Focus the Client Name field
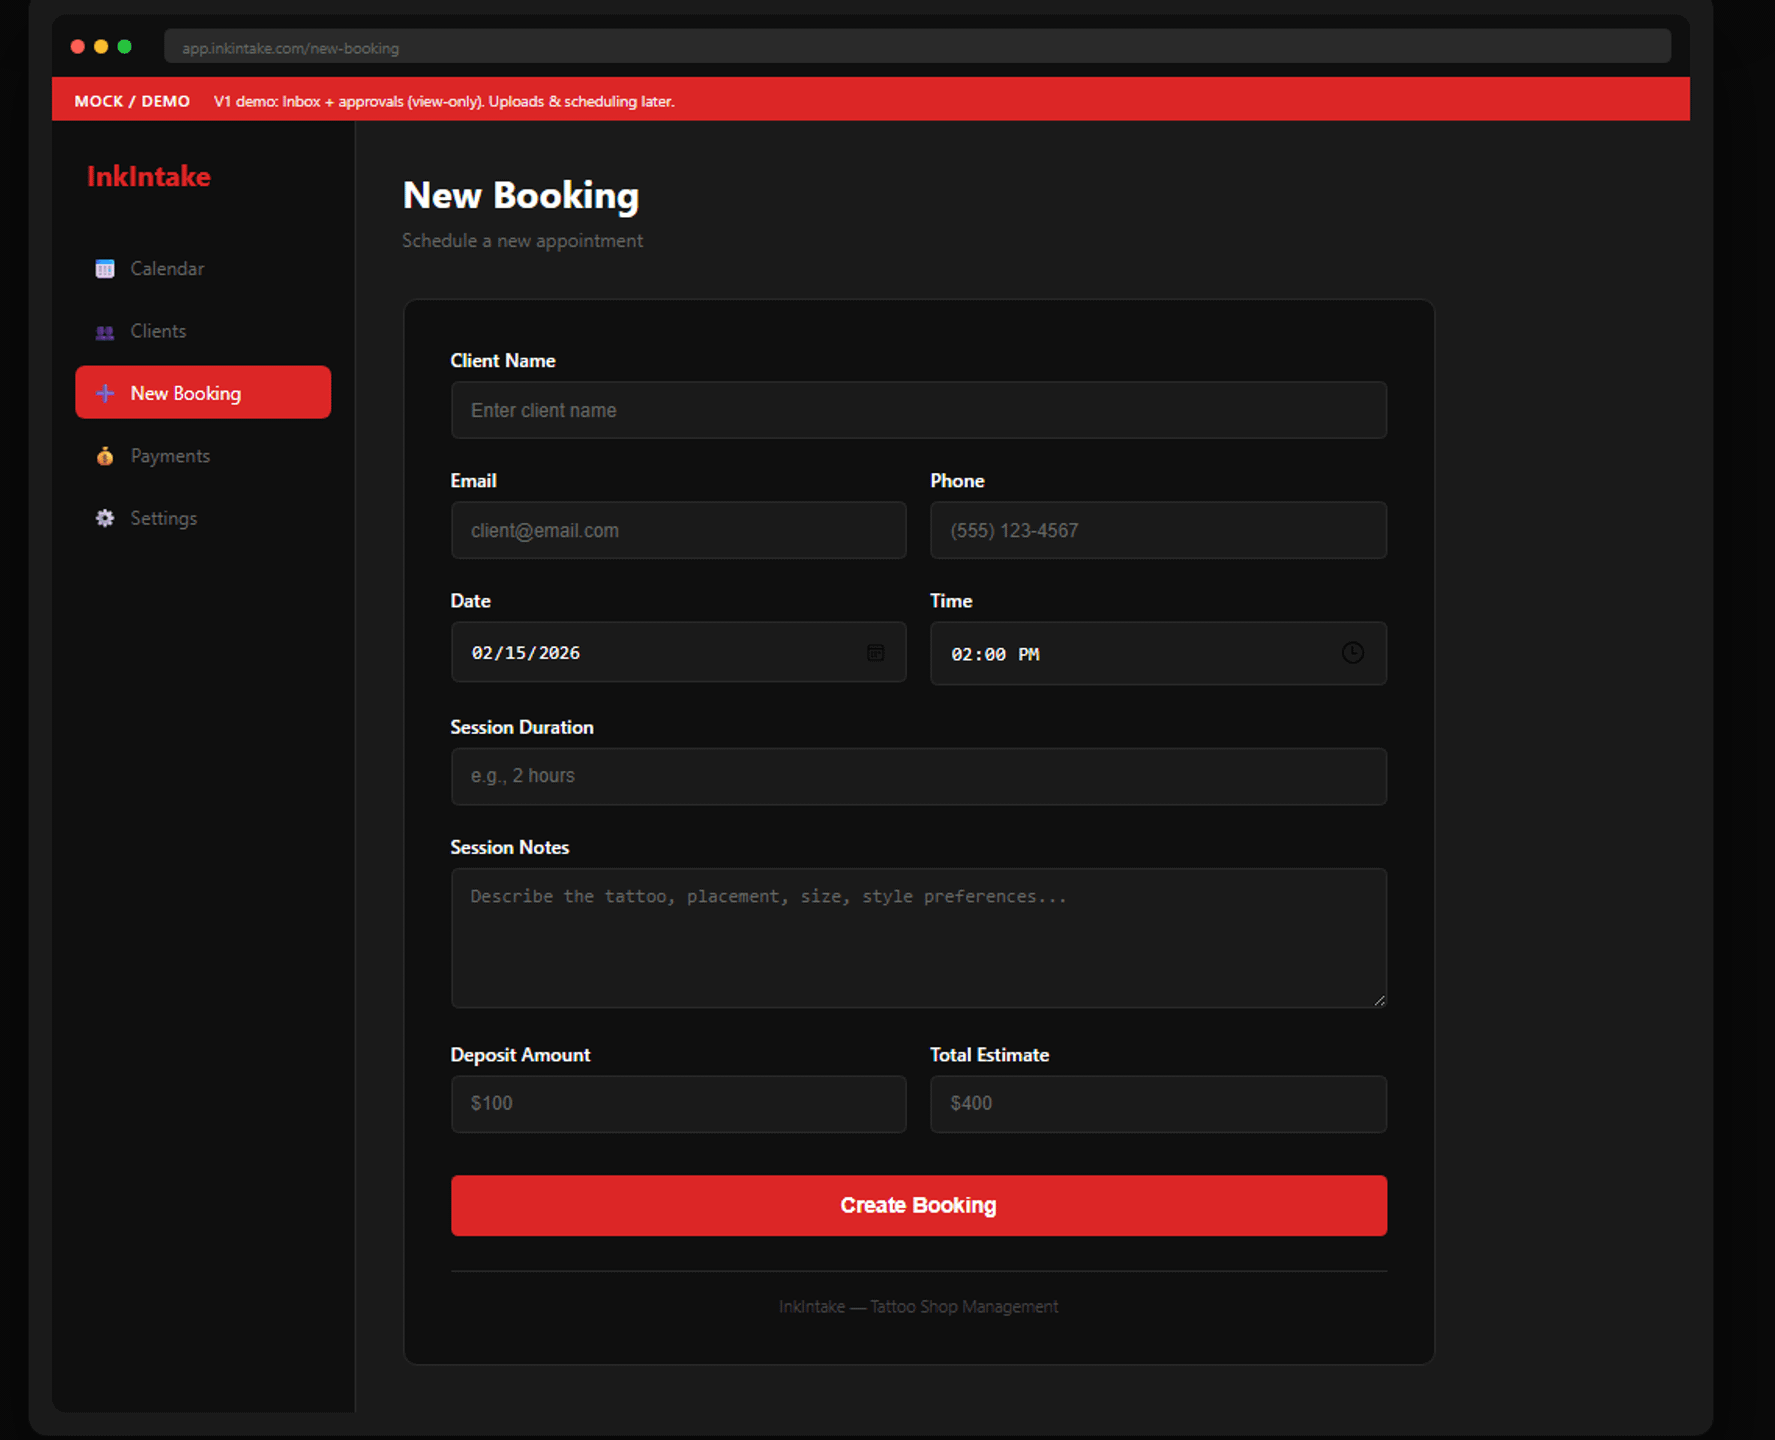 coord(918,410)
